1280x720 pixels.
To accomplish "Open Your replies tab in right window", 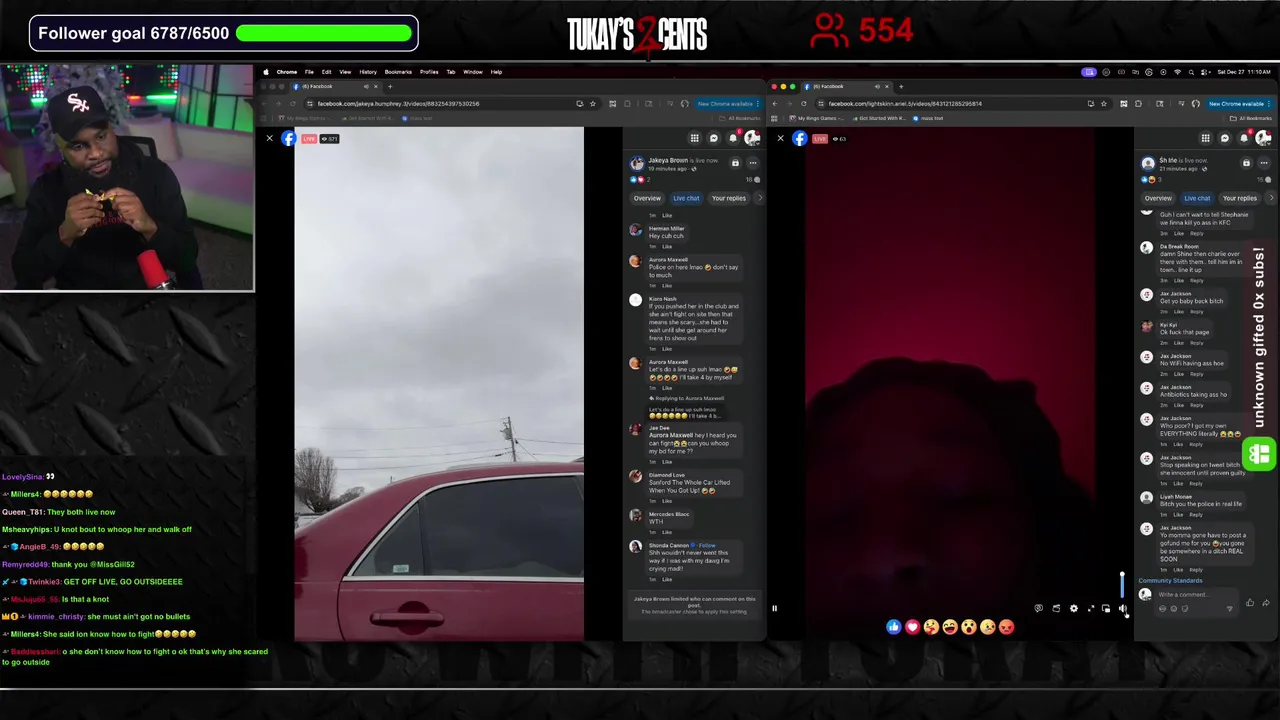I will coord(1240,198).
